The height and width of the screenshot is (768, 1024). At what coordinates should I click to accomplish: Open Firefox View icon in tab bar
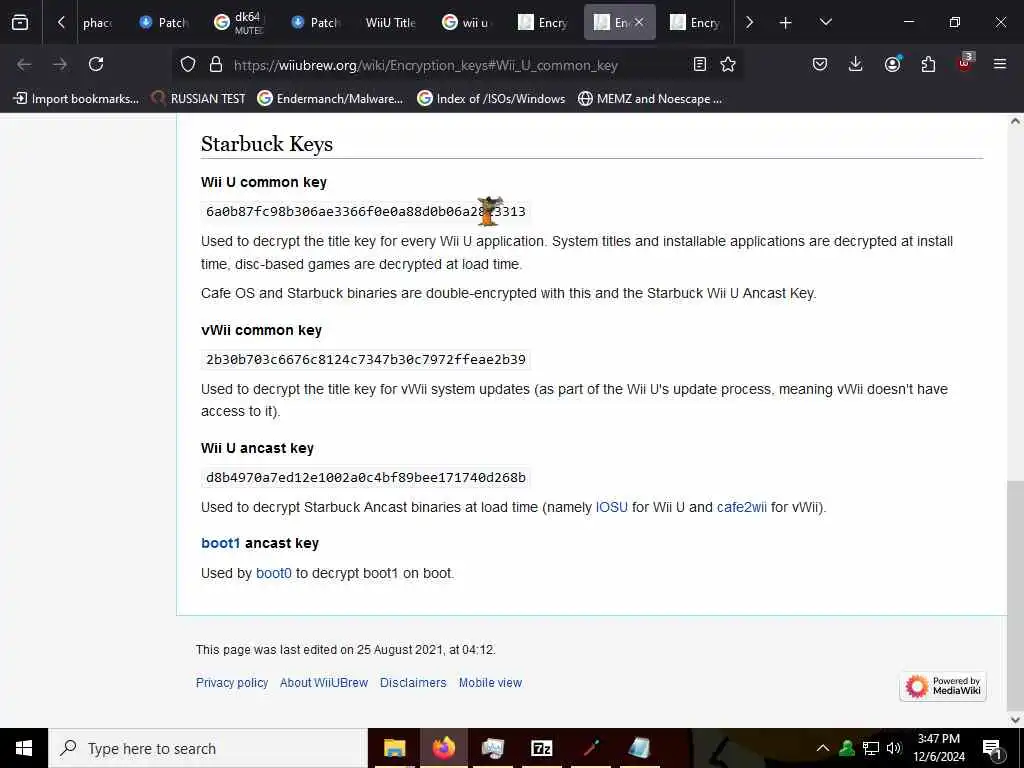[x=20, y=22]
